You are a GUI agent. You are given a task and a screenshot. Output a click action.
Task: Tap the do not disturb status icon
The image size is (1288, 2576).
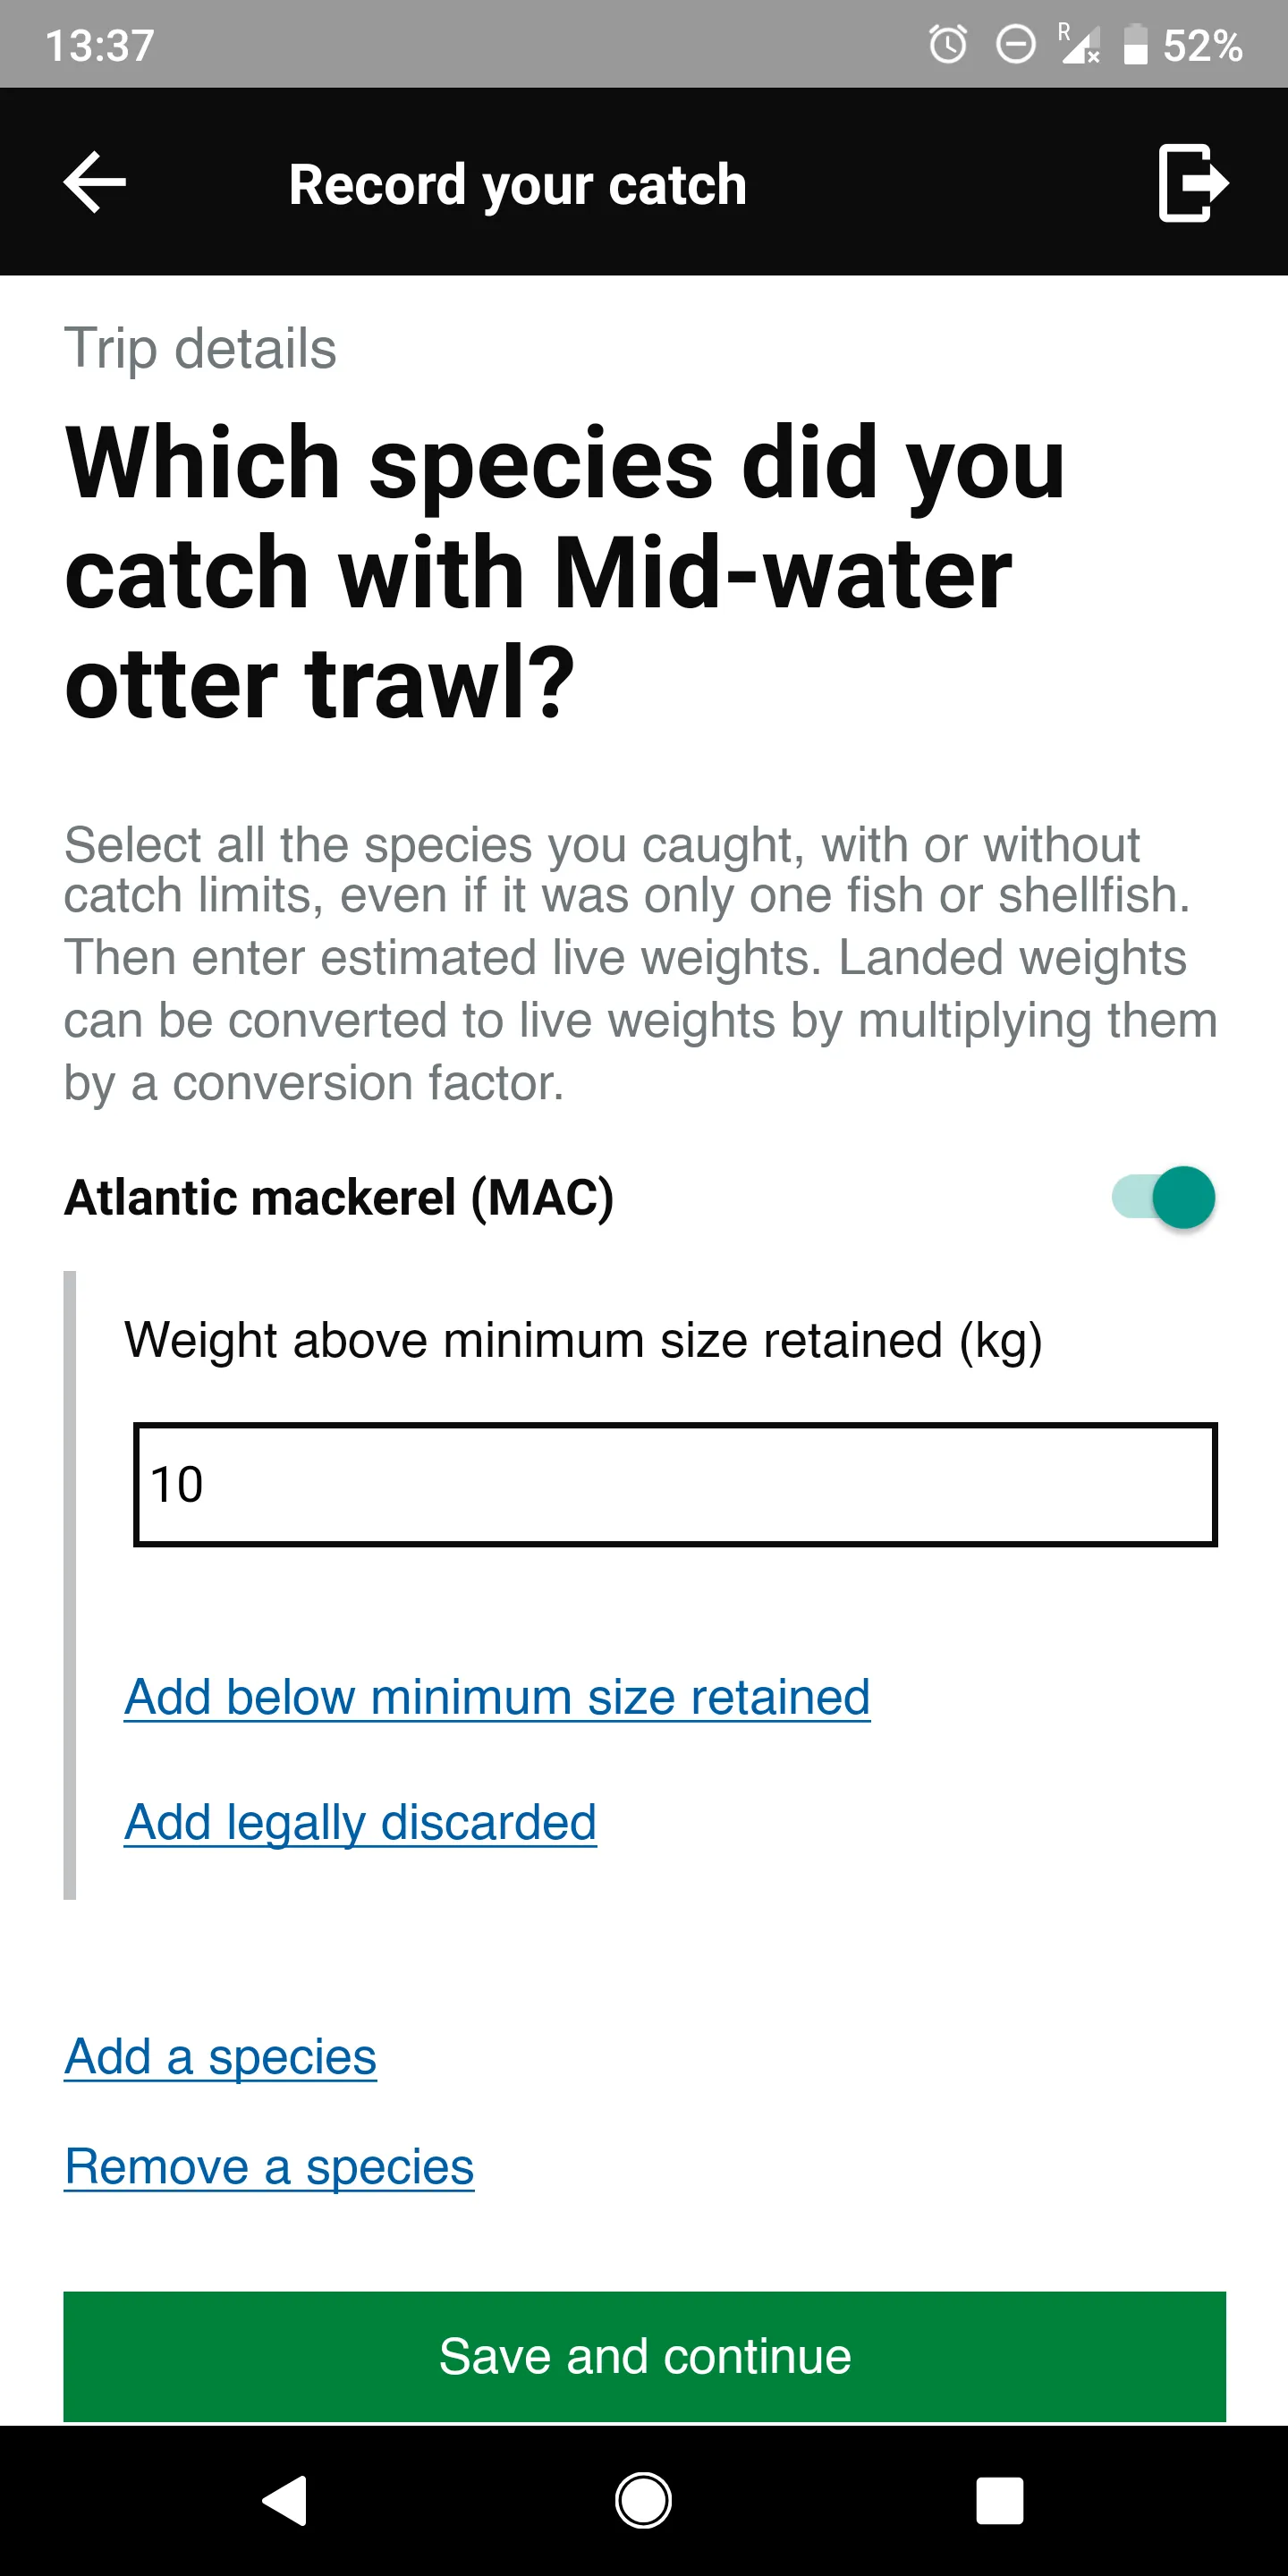1016,45
